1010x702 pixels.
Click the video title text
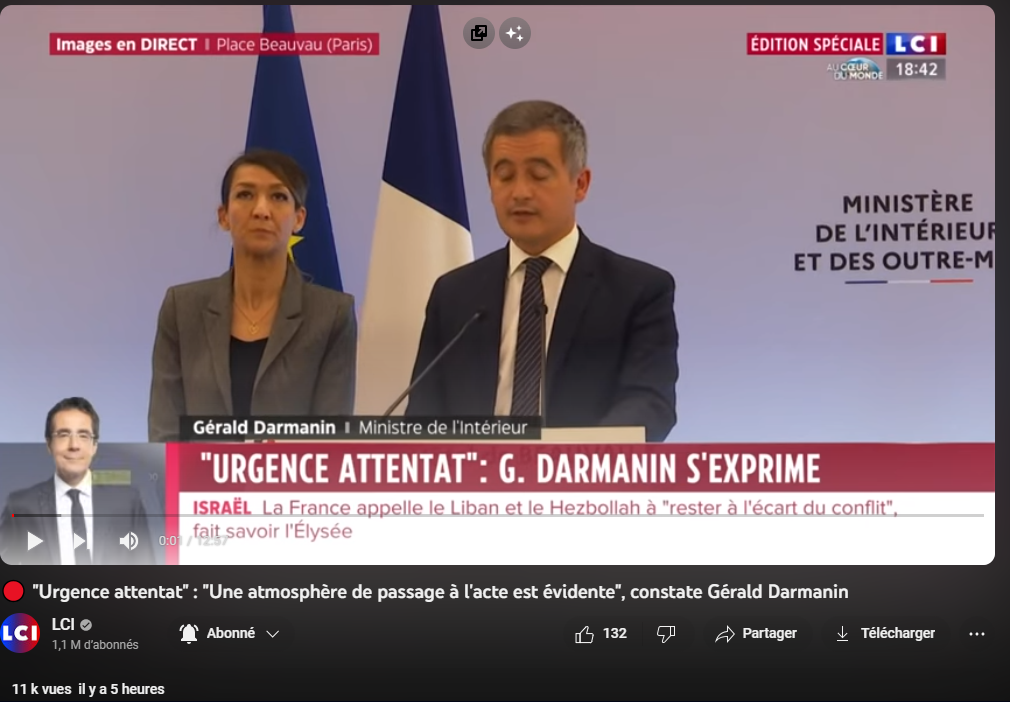(440, 592)
